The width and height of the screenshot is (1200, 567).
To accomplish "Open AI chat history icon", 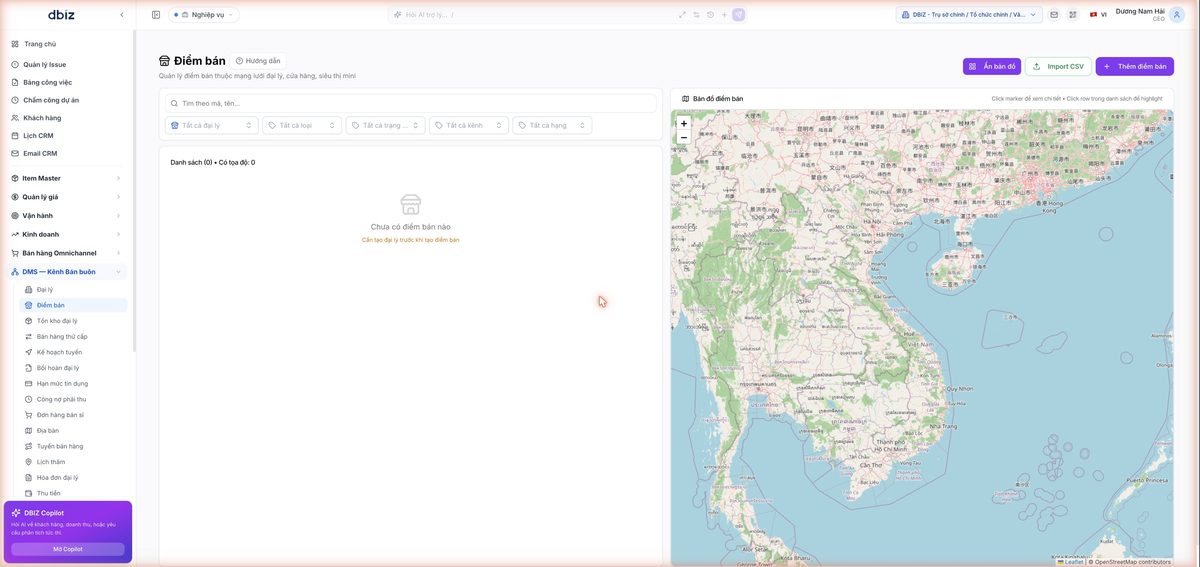I will tap(710, 15).
